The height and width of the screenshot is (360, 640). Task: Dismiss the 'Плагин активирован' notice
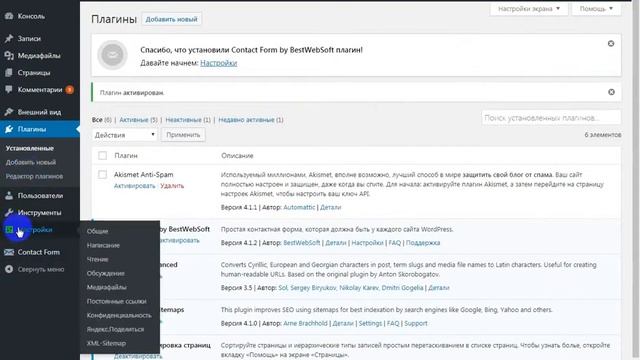(x=611, y=92)
